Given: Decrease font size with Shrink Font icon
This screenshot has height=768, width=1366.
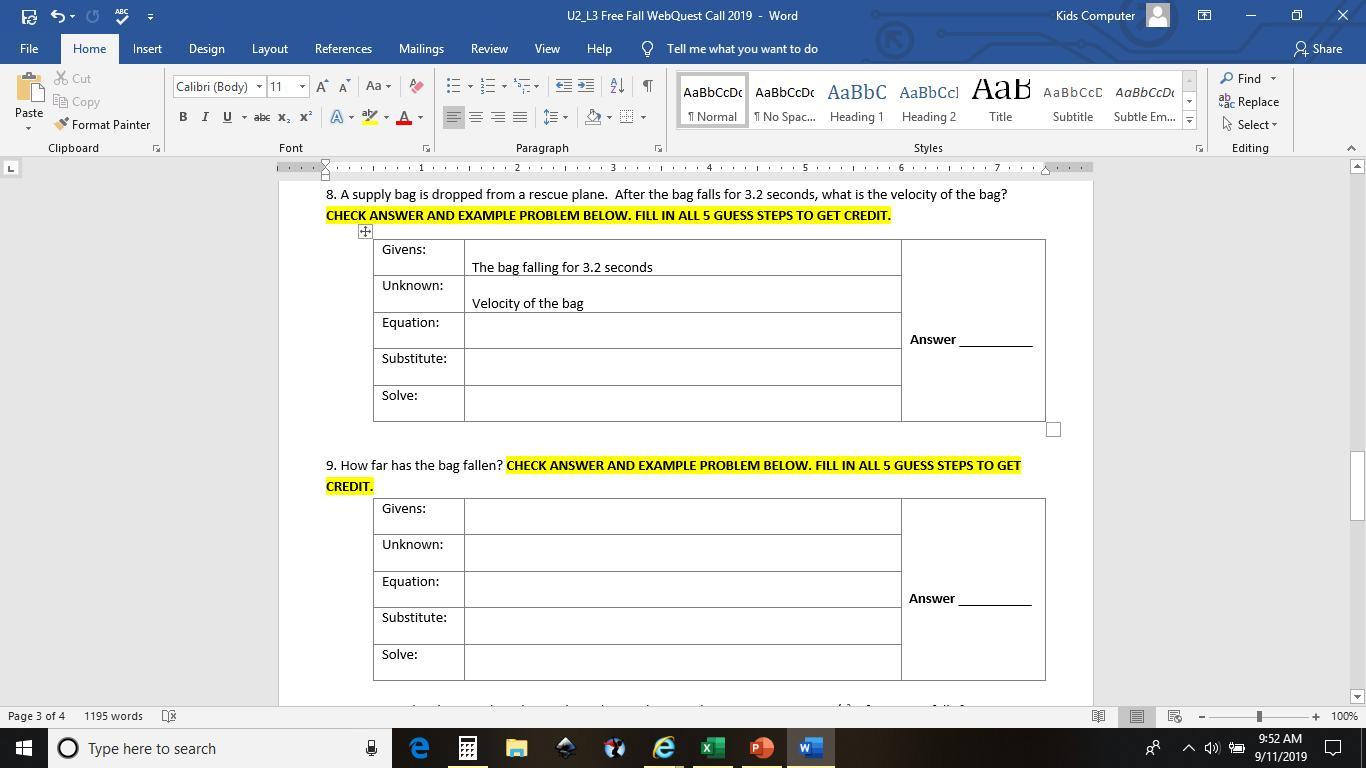Looking at the screenshot, I should (x=343, y=87).
